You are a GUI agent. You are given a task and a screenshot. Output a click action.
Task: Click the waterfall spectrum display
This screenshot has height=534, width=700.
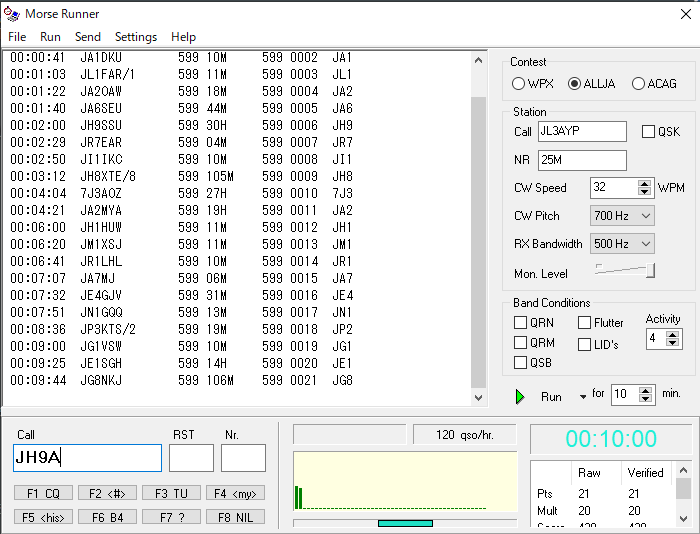405,481
